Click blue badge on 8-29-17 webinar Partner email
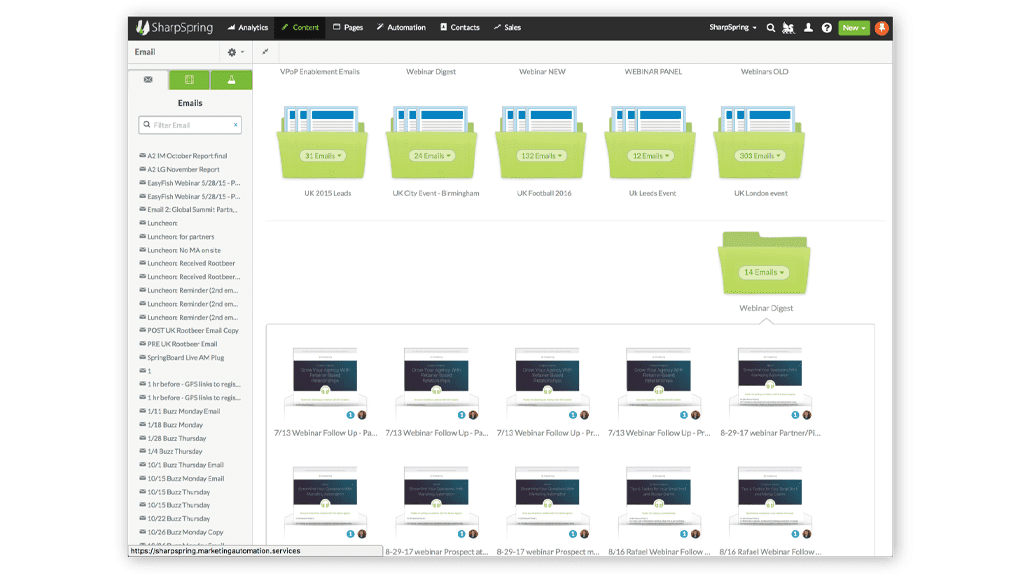The width and height of the screenshot is (1024, 576). point(795,415)
